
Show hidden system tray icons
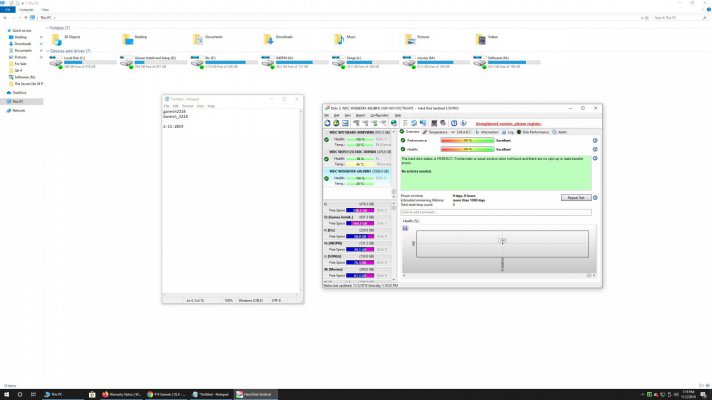642,395
